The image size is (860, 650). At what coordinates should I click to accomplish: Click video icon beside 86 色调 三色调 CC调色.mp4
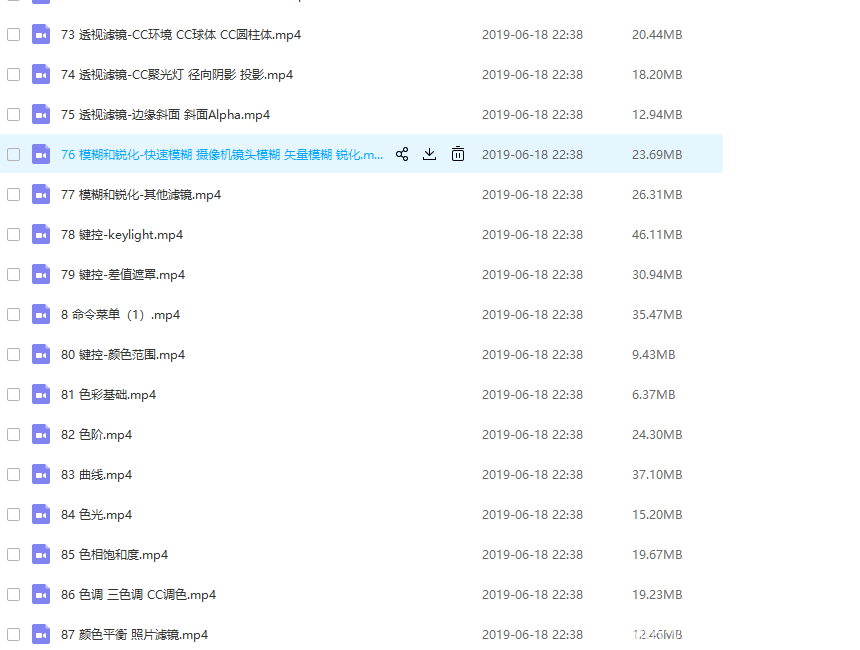pyautogui.click(x=41, y=594)
